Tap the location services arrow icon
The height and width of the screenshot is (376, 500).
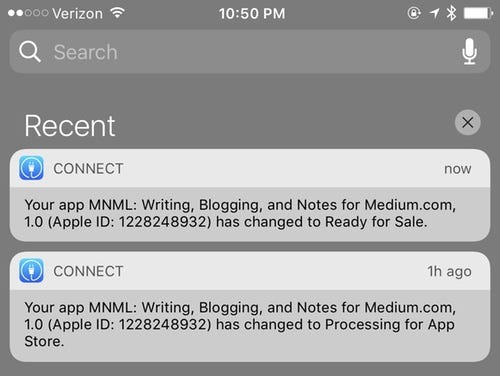434,14
